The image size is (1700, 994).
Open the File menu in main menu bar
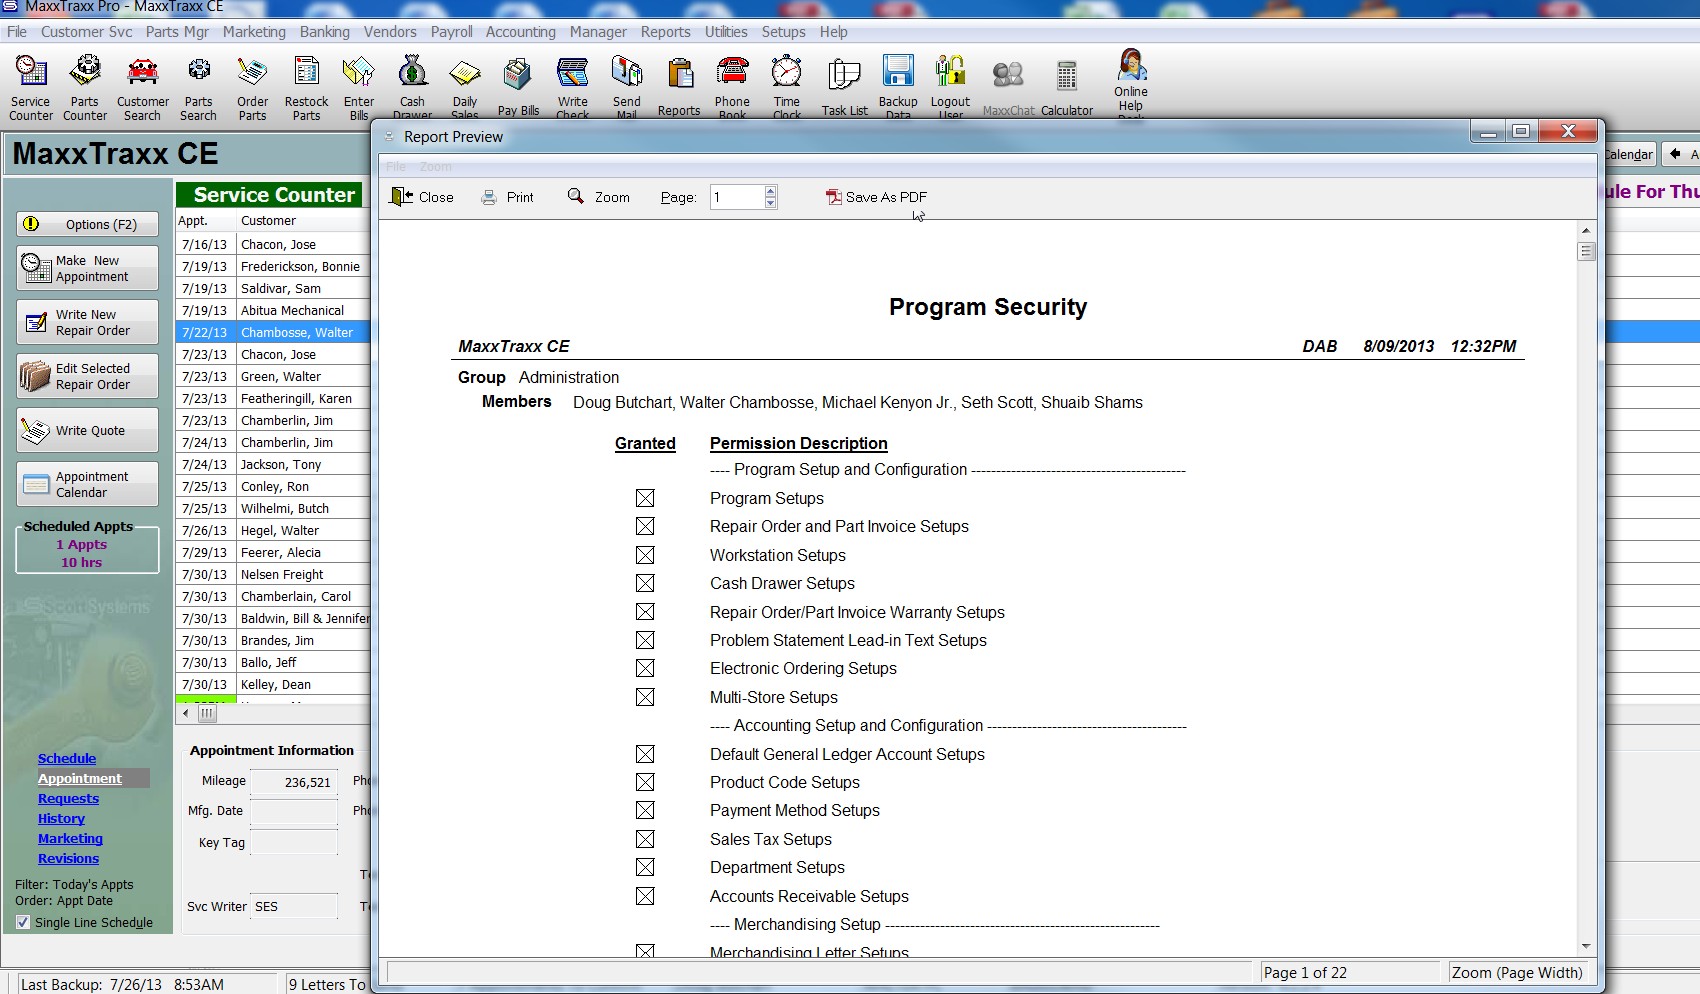17,32
